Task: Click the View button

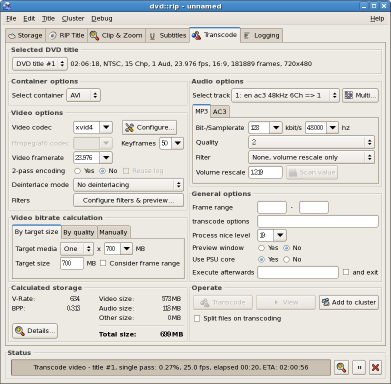Action: coord(286,302)
